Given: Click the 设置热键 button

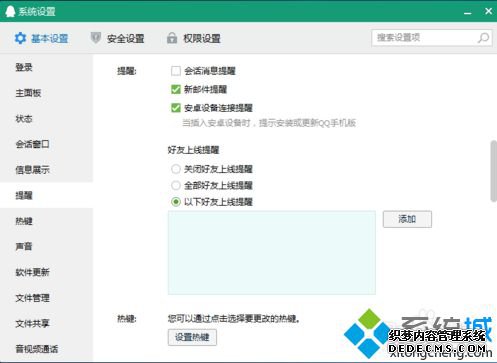Looking at the screenshot, I should pos(192,337).
